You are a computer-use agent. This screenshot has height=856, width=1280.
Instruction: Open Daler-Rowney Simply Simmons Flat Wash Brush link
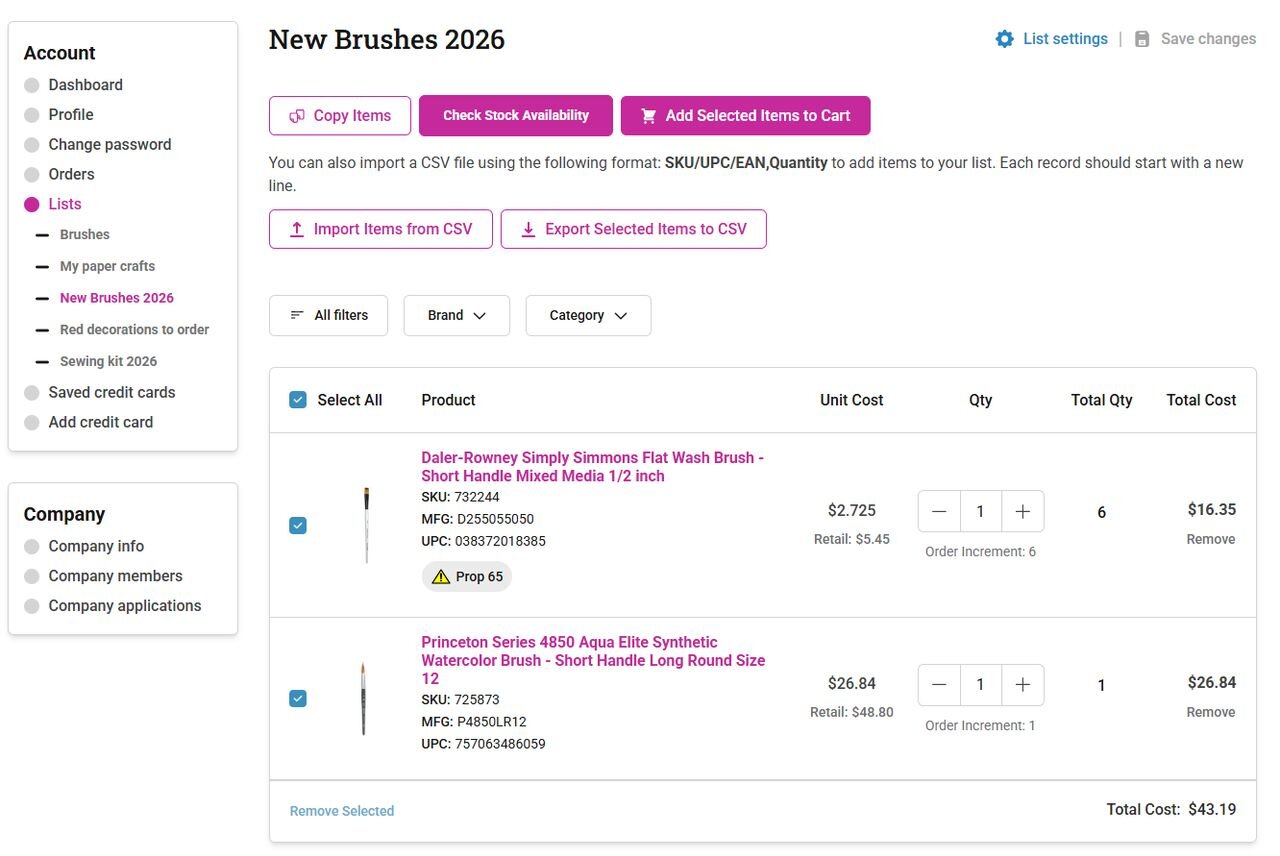click(592, 467)
